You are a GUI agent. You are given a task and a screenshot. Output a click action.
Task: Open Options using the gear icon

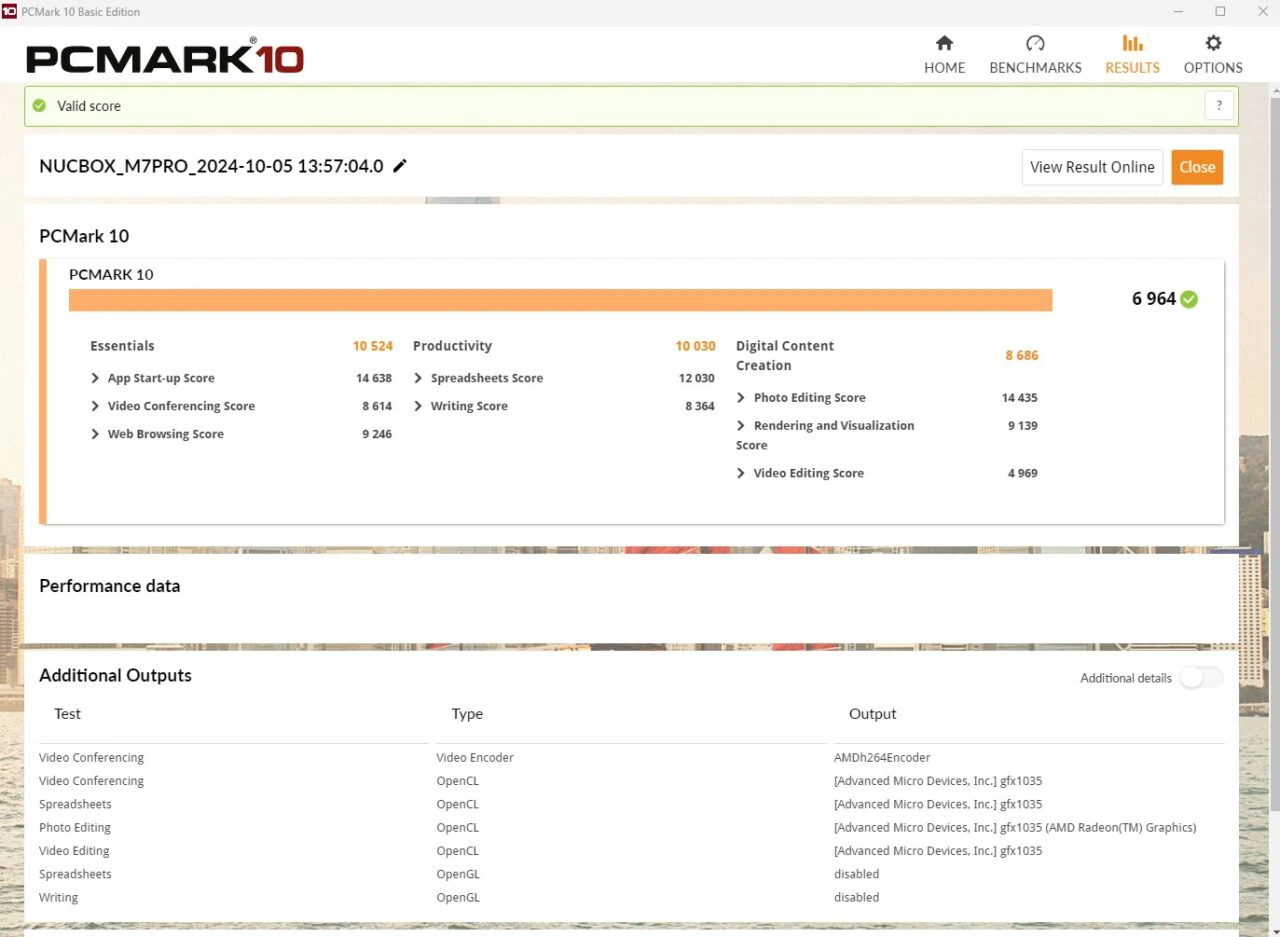point(1213,43)
